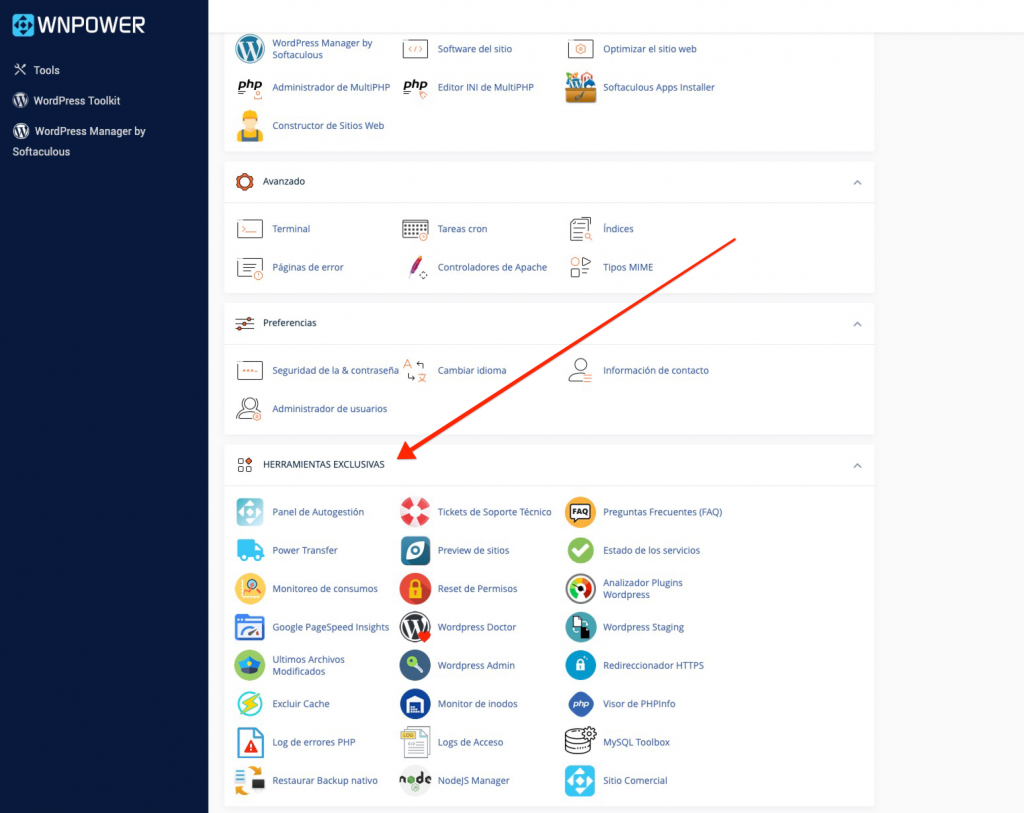The width and height of the screenshot is (1024, 813).
Task: Open the Terminal icon
Action: coord(249,229)
